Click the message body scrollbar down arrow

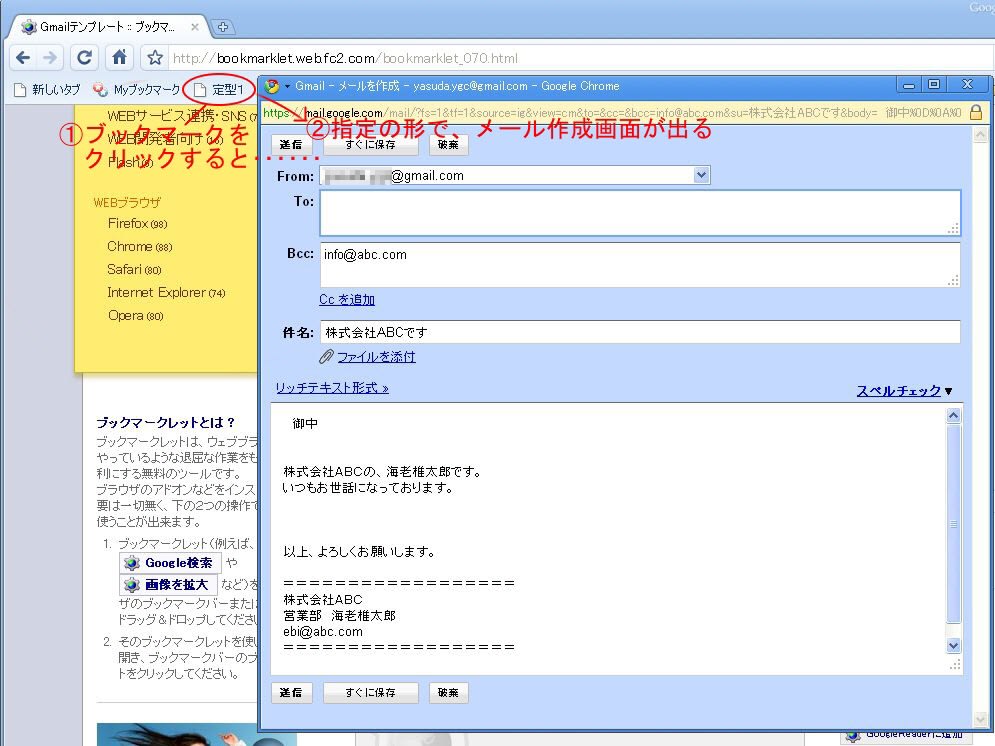(953, 646)
